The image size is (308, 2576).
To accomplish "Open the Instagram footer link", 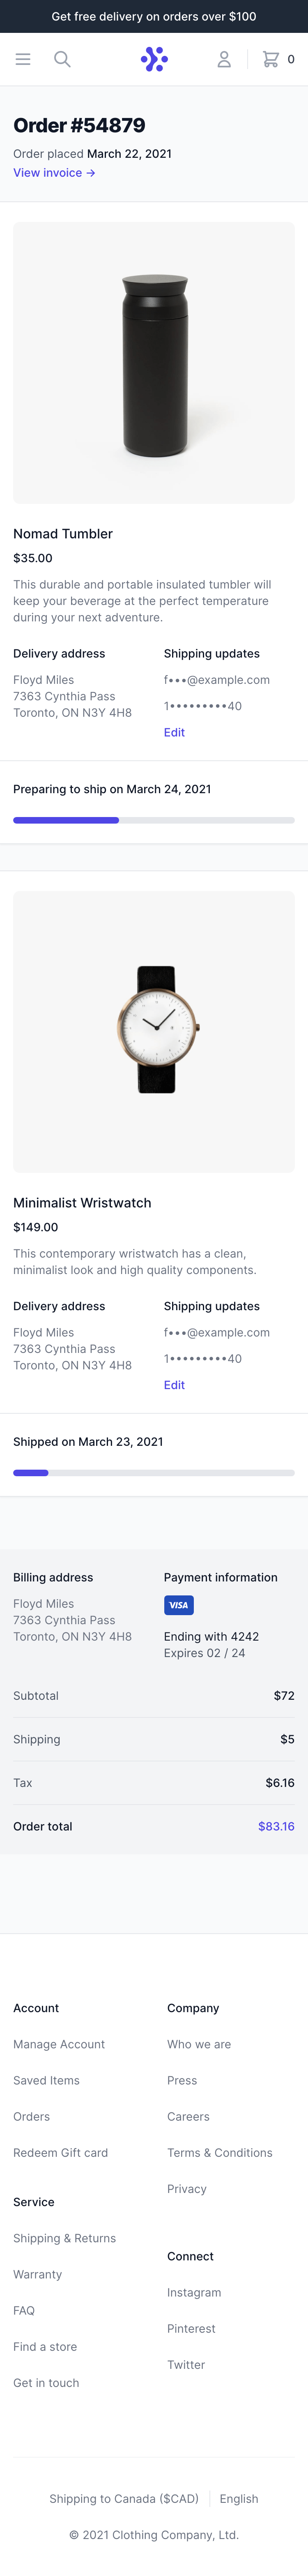I will pos(194,2292).
